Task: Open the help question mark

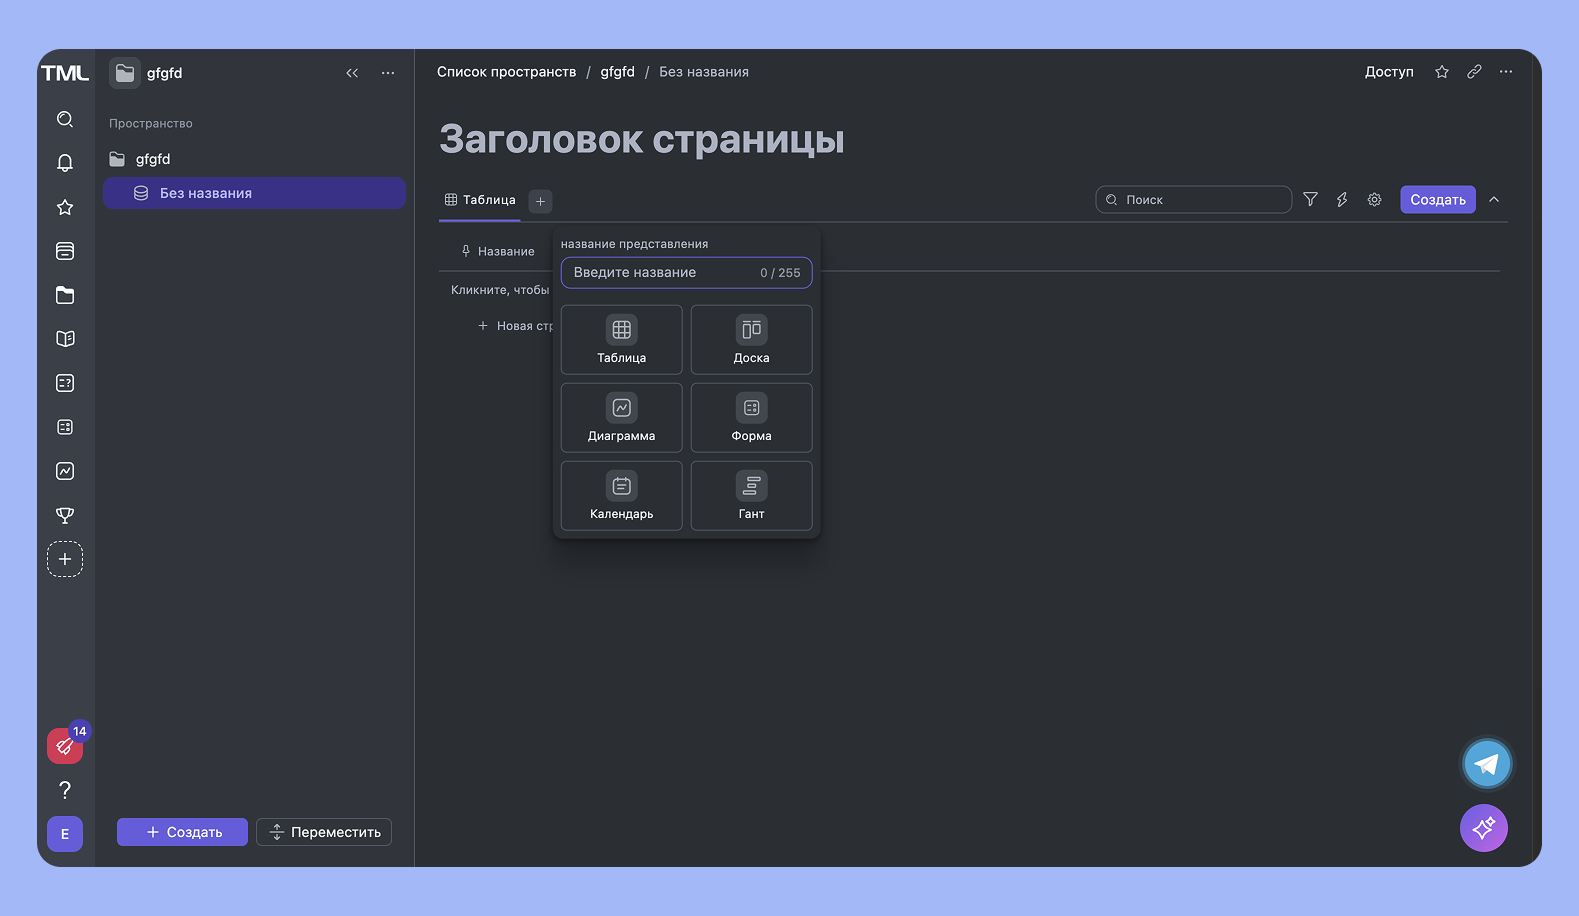Action: point(65,790)
